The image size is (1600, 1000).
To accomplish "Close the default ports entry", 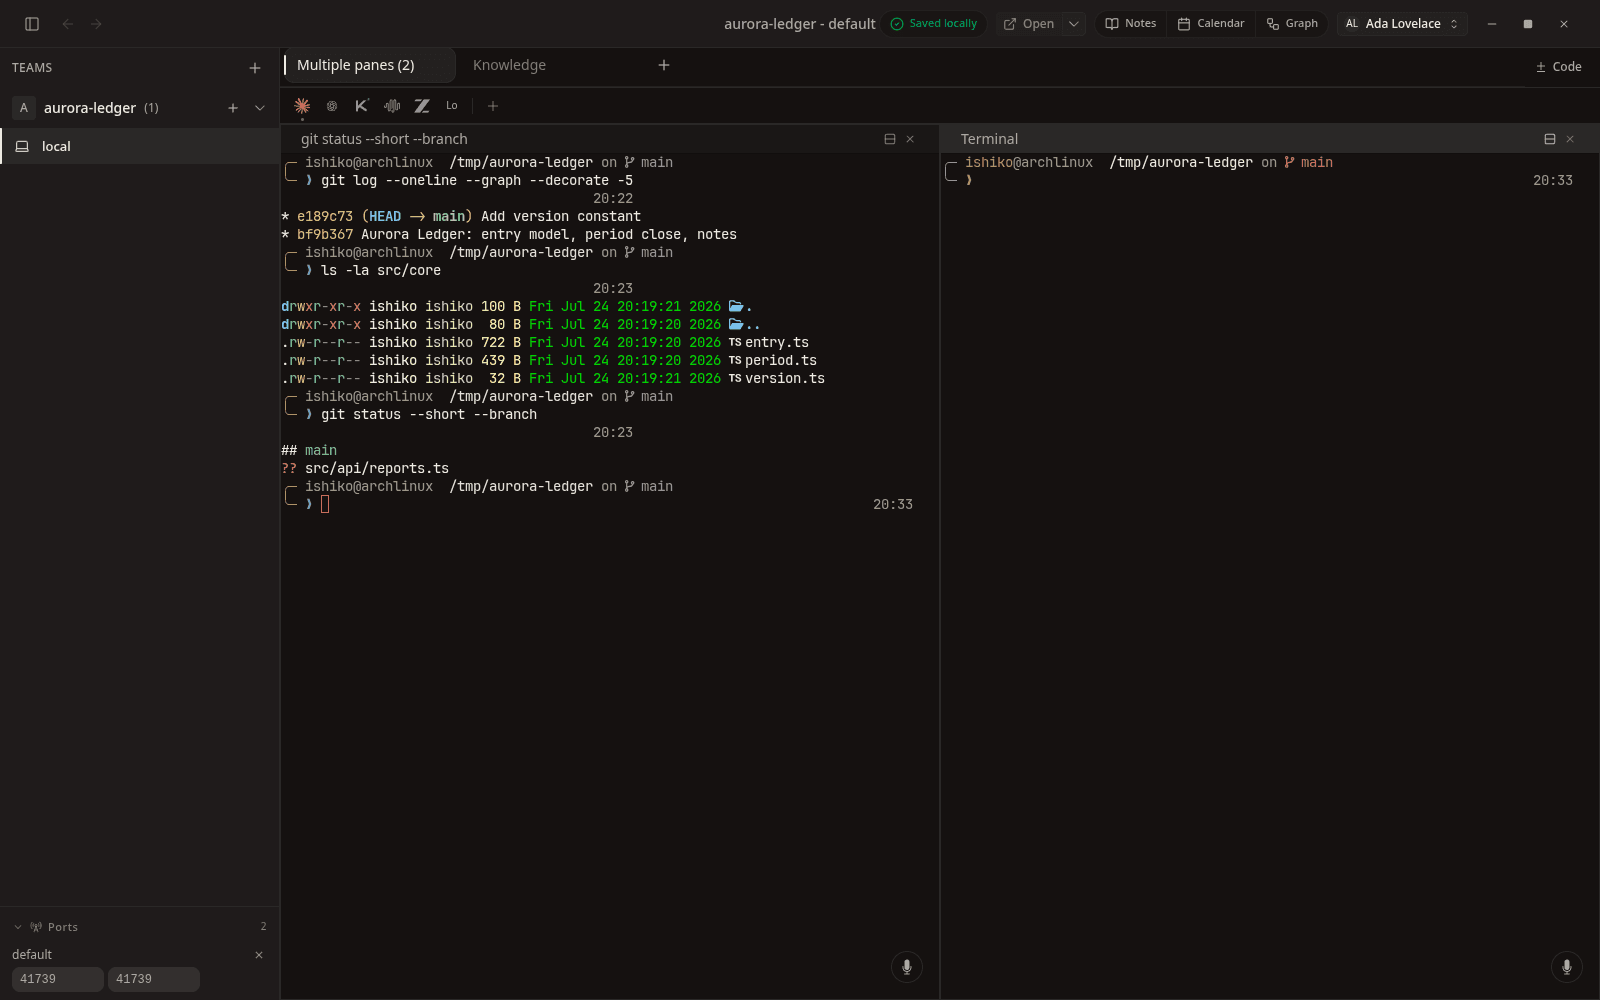I will 259,955.
